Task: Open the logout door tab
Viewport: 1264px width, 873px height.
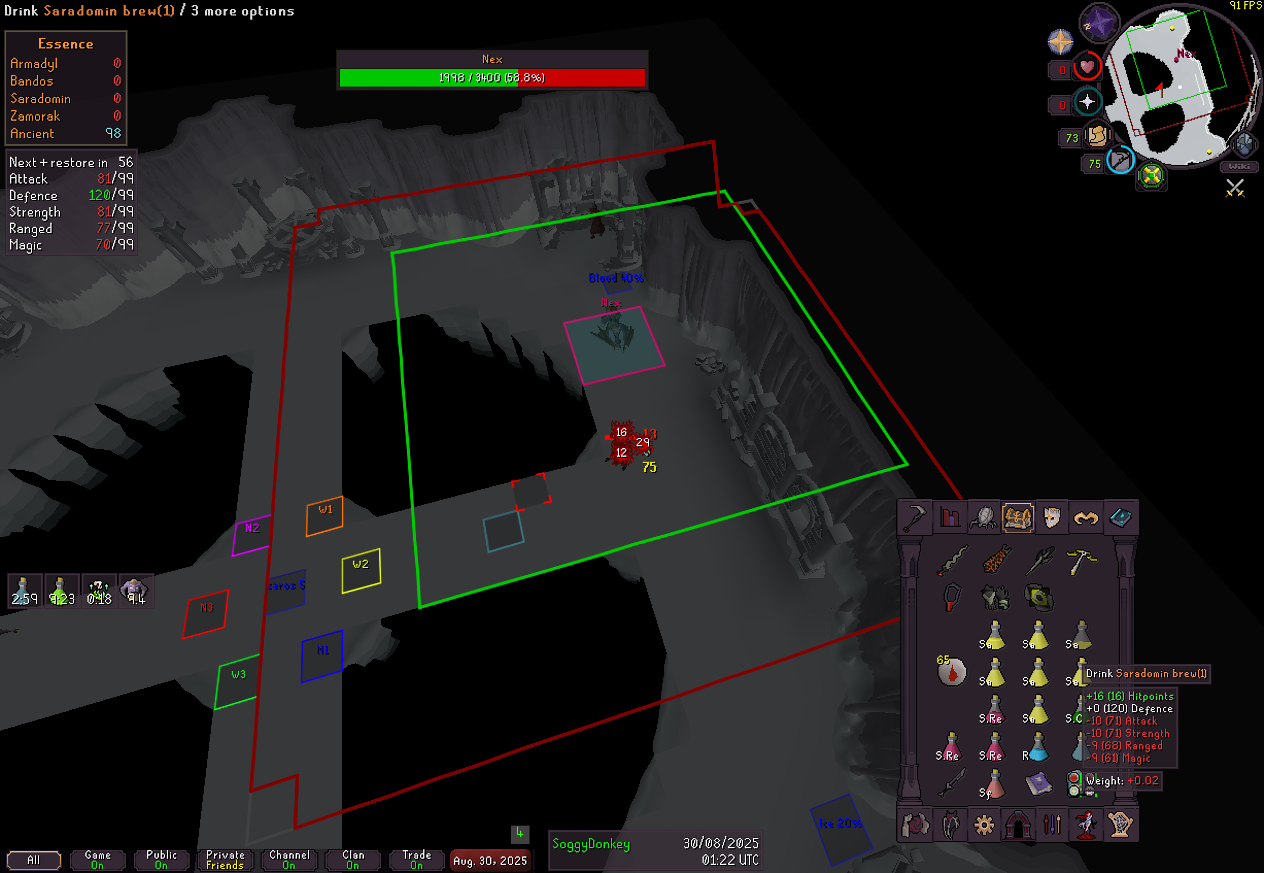Action: pyautogui.click(x=1018, y=825)
